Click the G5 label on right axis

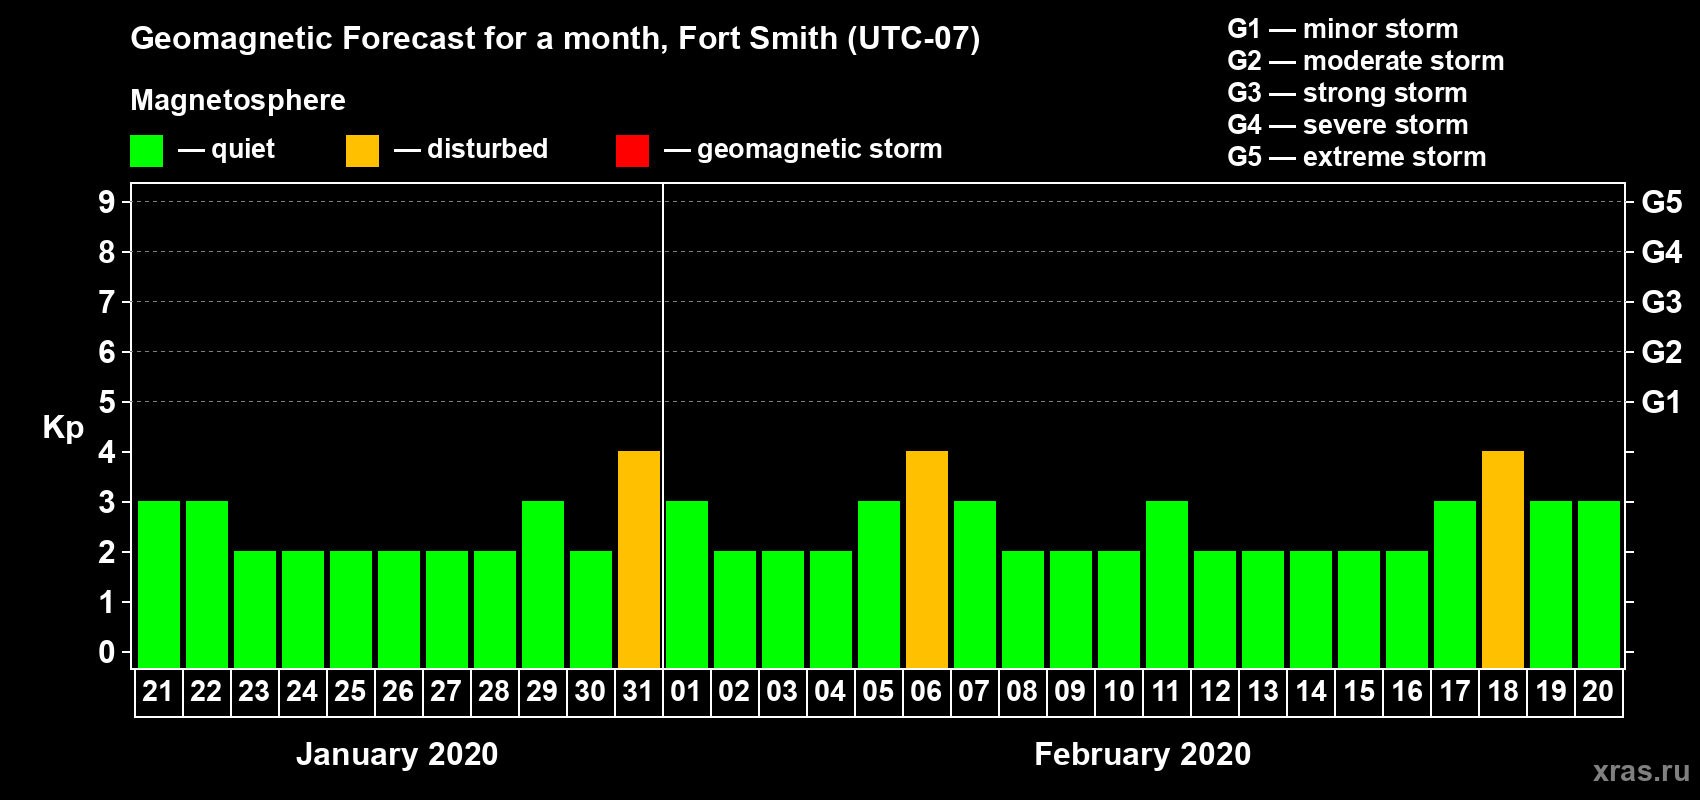tap(1662, 202)
